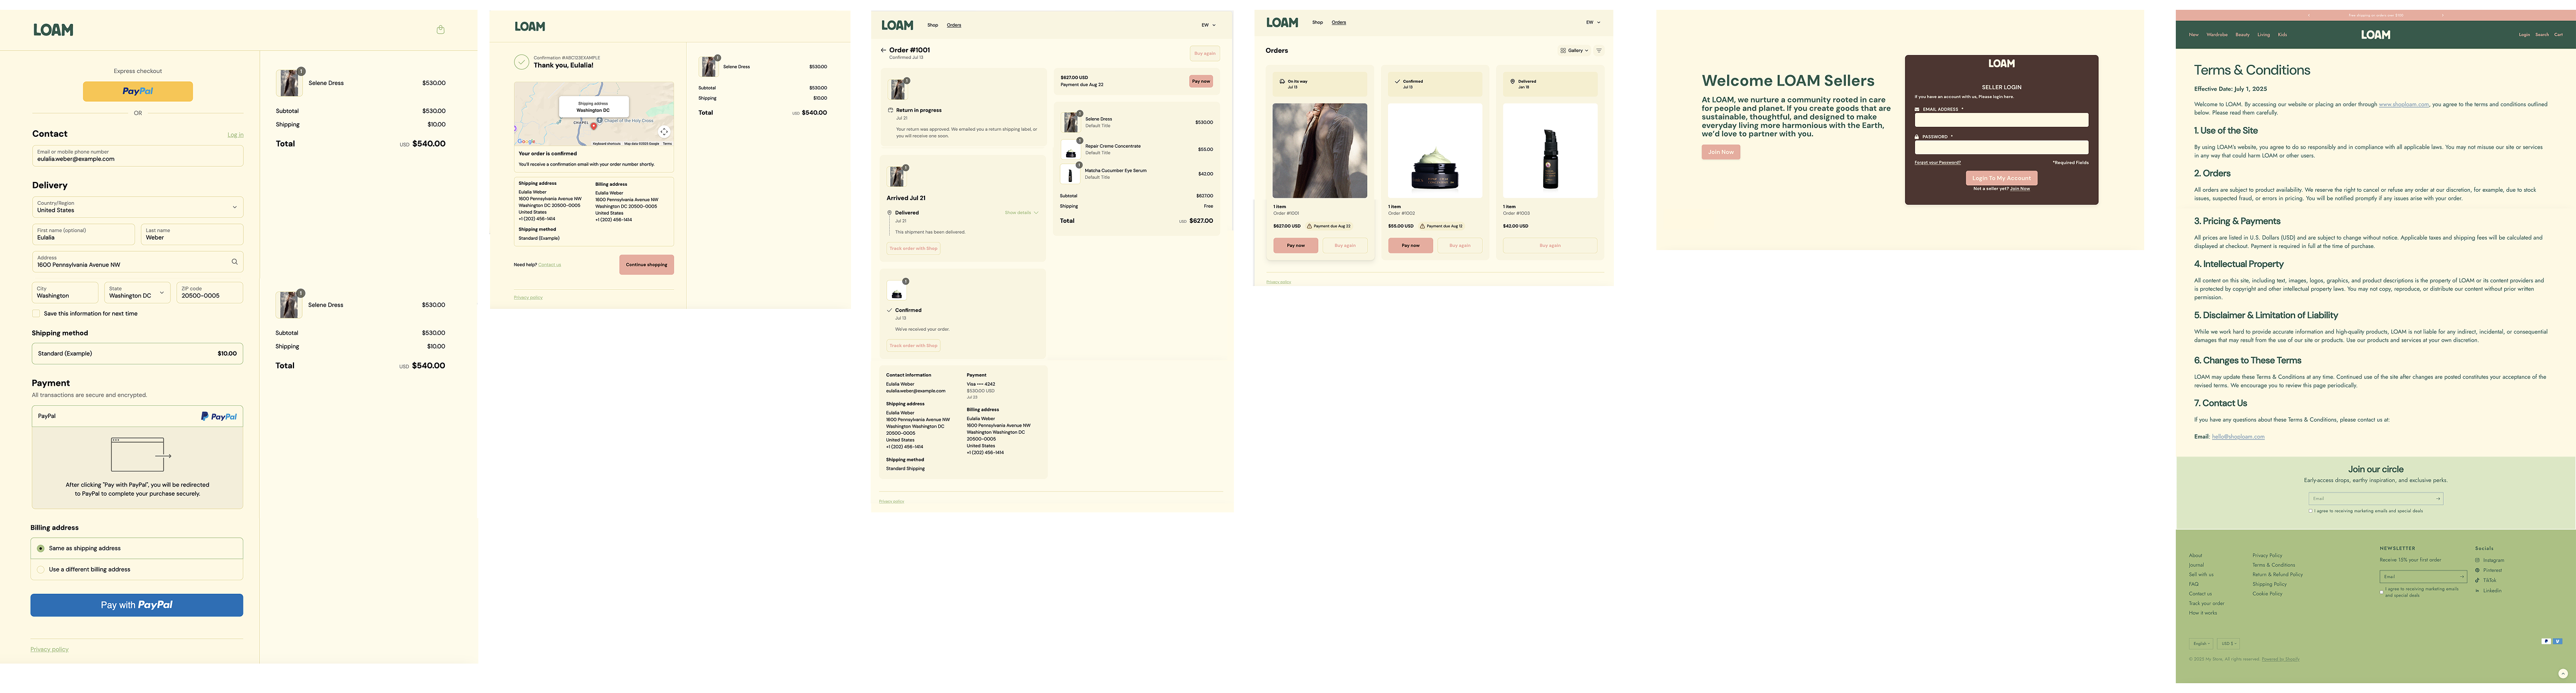Open Order #1001 dress thumbnail
2576x693 pixels.
[x=1319, y=150]
